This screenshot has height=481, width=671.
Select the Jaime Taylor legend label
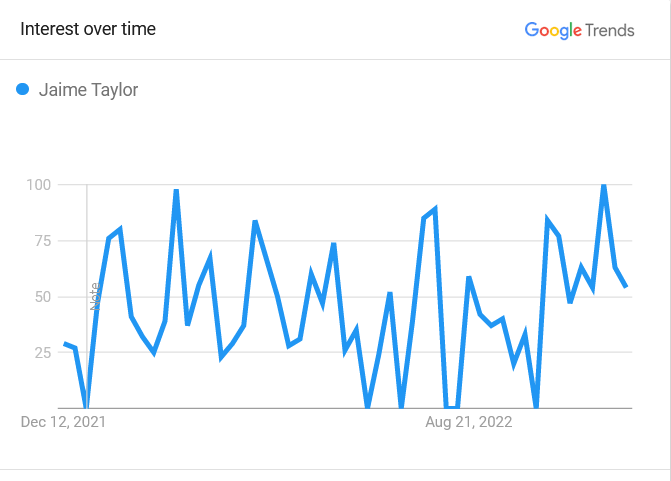coord(88,90)
